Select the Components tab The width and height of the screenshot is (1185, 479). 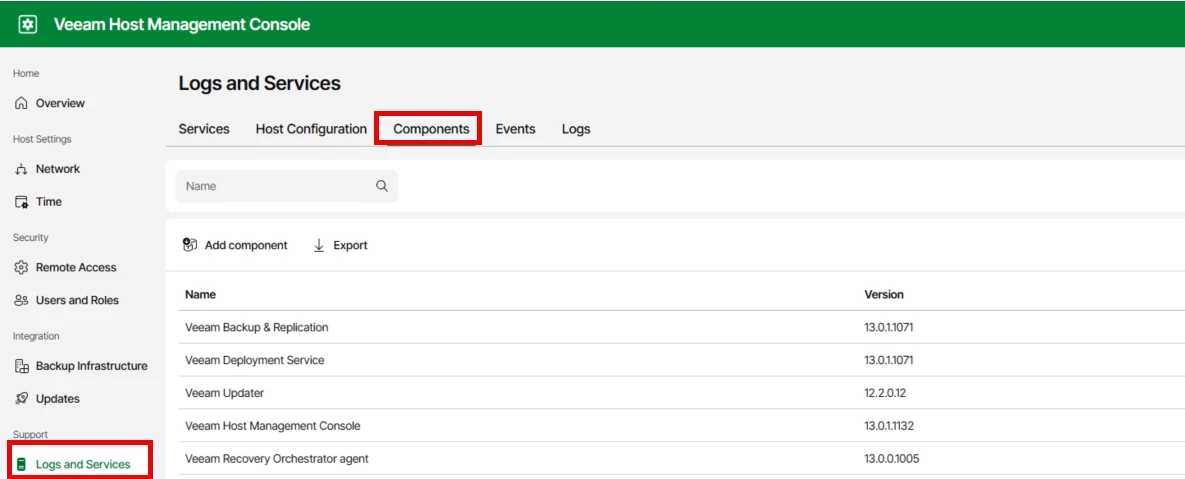tap(432, 129)
